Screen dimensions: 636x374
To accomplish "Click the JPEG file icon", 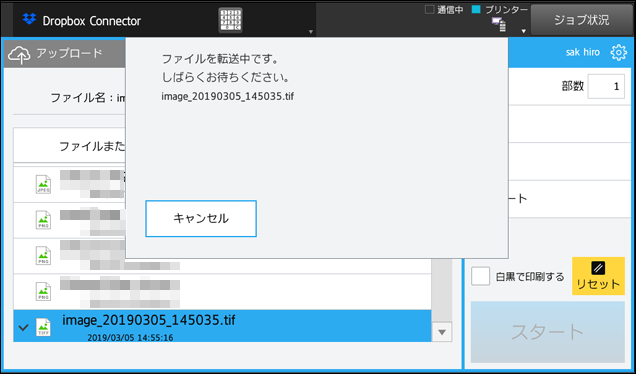I will (43, 184).
